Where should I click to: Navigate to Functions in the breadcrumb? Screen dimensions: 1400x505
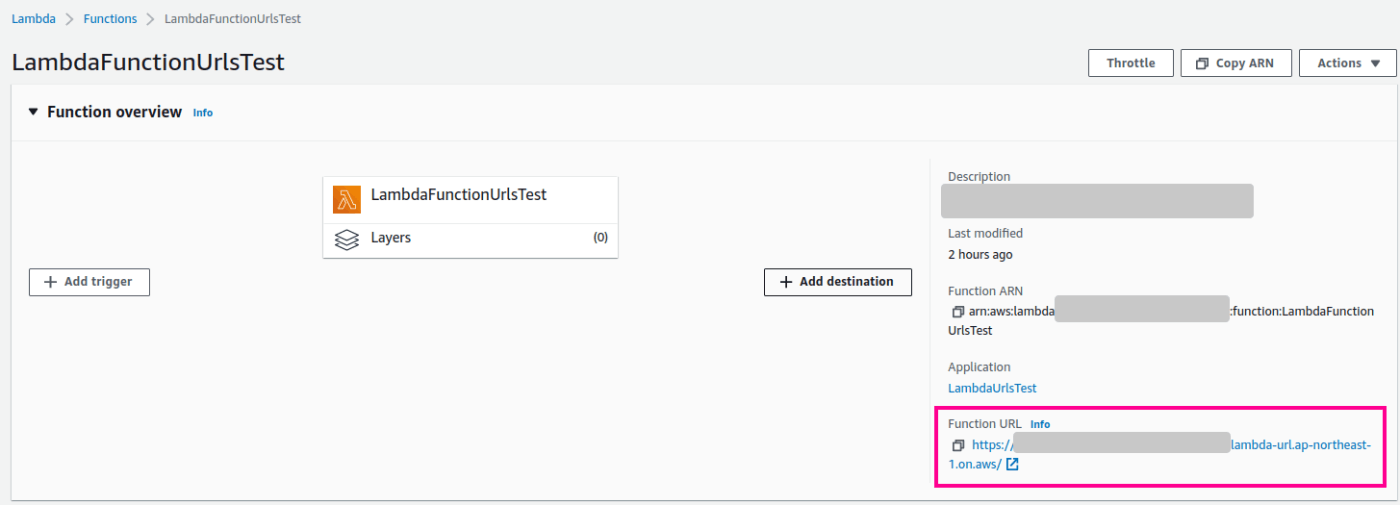110,19
